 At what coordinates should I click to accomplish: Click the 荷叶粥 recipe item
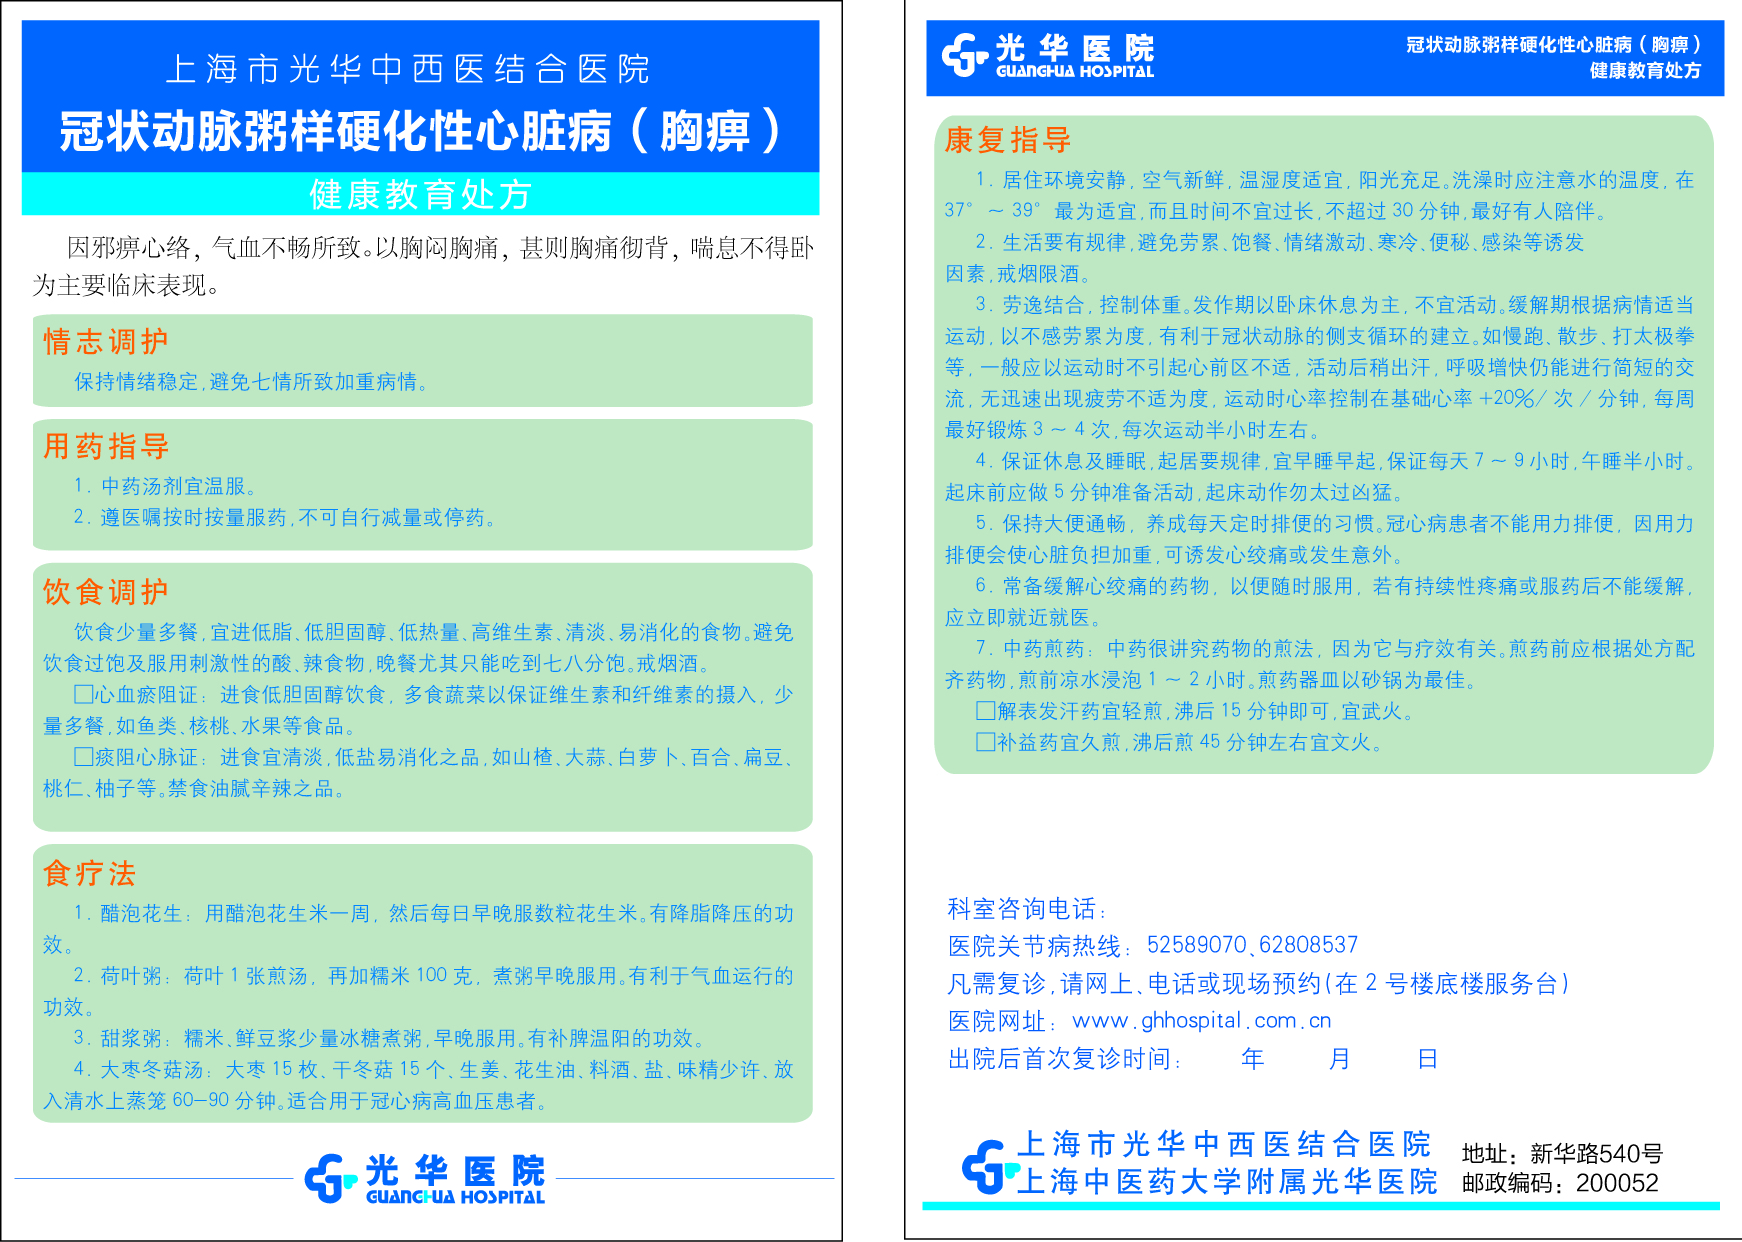click(418, 991)
